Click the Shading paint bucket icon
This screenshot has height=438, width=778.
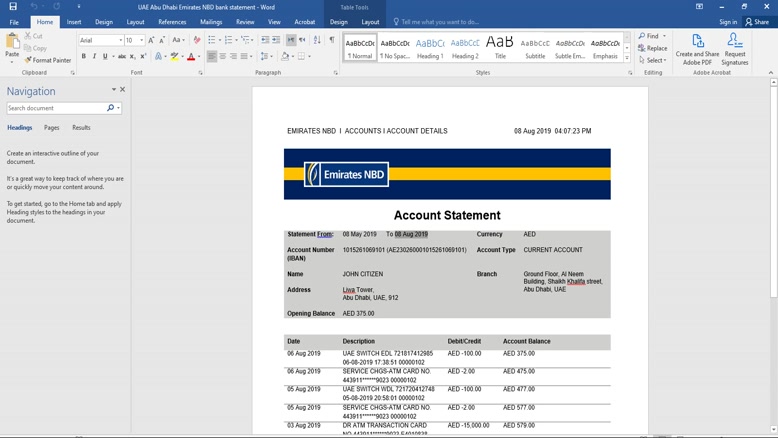(x=285, y=57)
